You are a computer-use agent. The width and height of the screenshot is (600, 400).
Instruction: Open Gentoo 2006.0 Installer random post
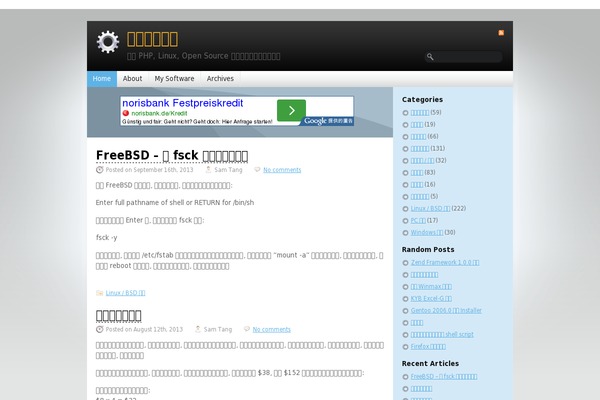click(446, 310)
